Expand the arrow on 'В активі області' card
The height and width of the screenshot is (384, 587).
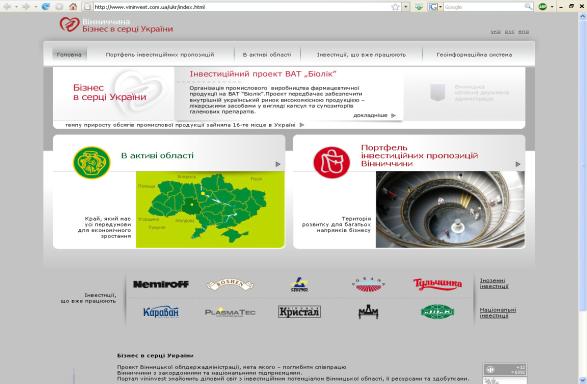(278, 164)
